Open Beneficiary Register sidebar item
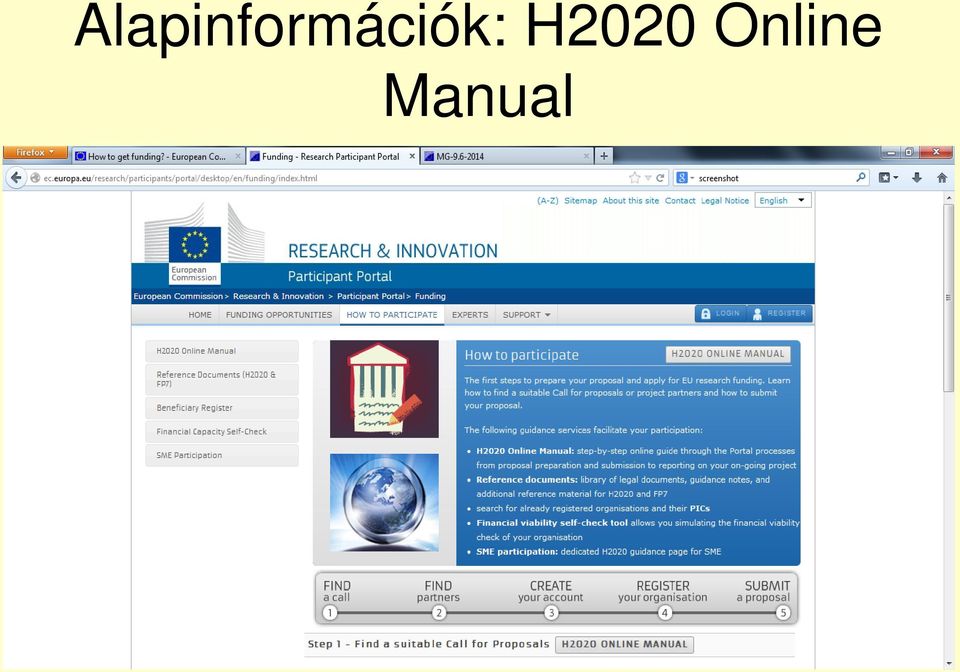Image resolution: width=960 pixels, height=672 pixels. (222, 408)
